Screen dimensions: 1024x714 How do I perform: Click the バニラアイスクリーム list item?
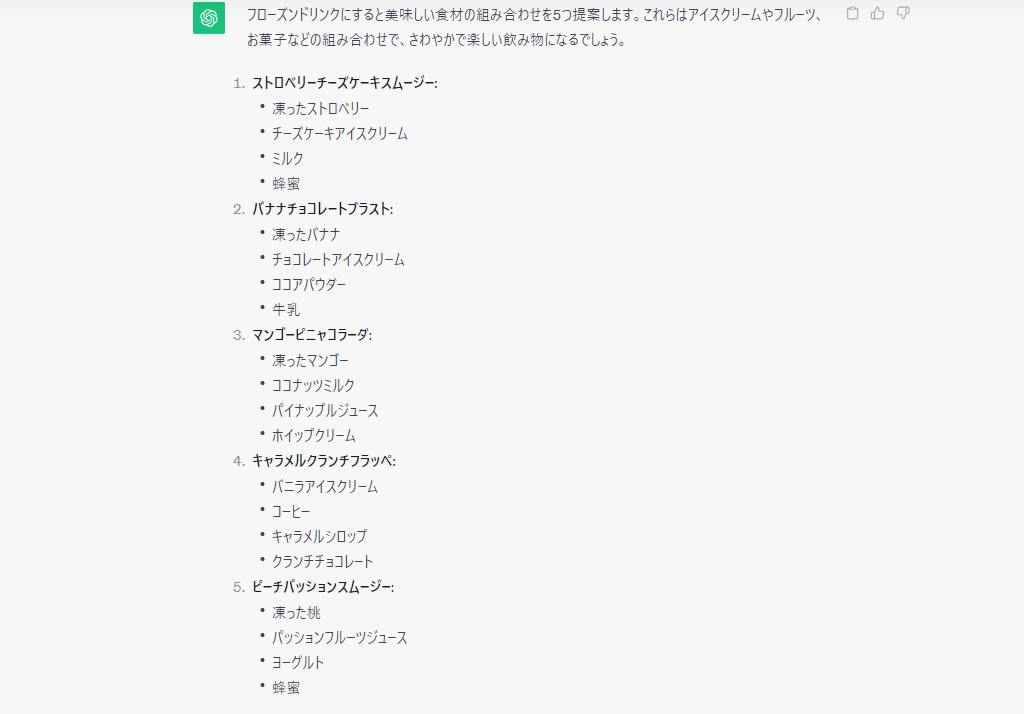pyautogui.click(x=325, y=487)
